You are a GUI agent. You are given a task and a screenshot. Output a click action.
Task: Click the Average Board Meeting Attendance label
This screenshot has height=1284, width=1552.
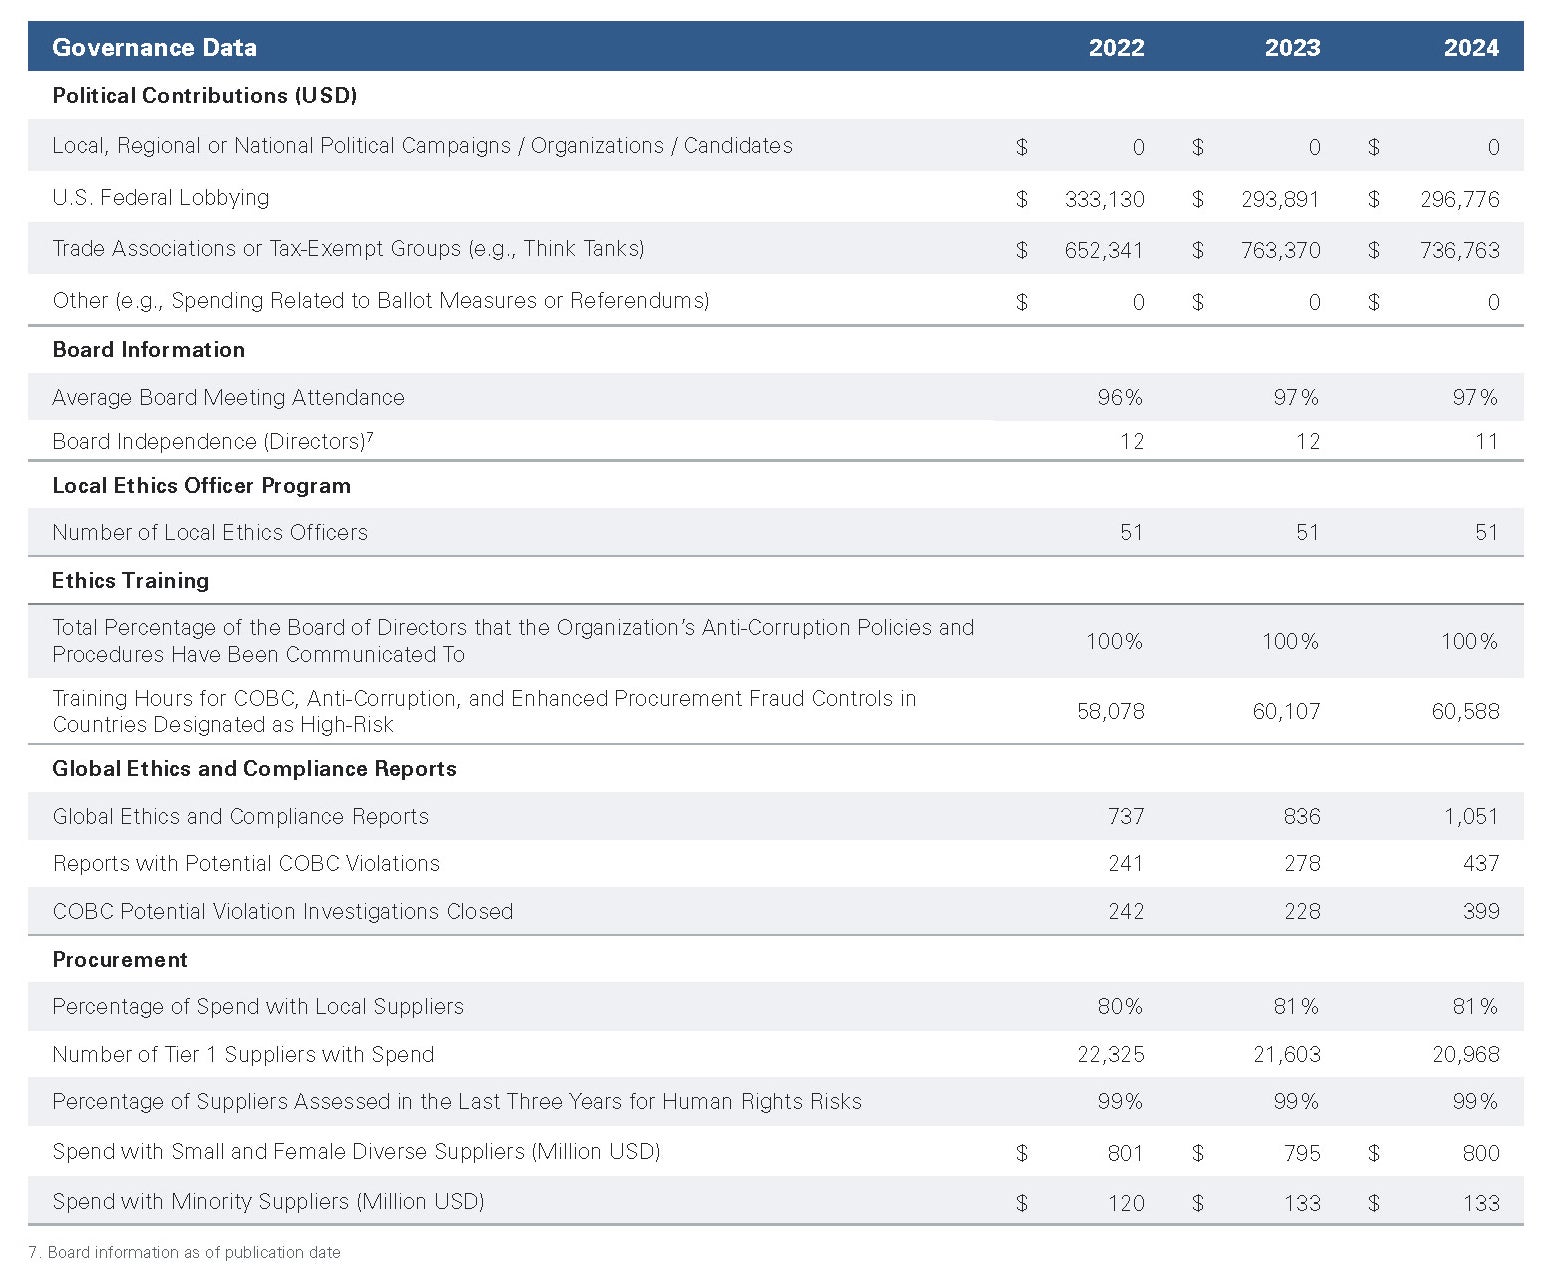[228, 398]
